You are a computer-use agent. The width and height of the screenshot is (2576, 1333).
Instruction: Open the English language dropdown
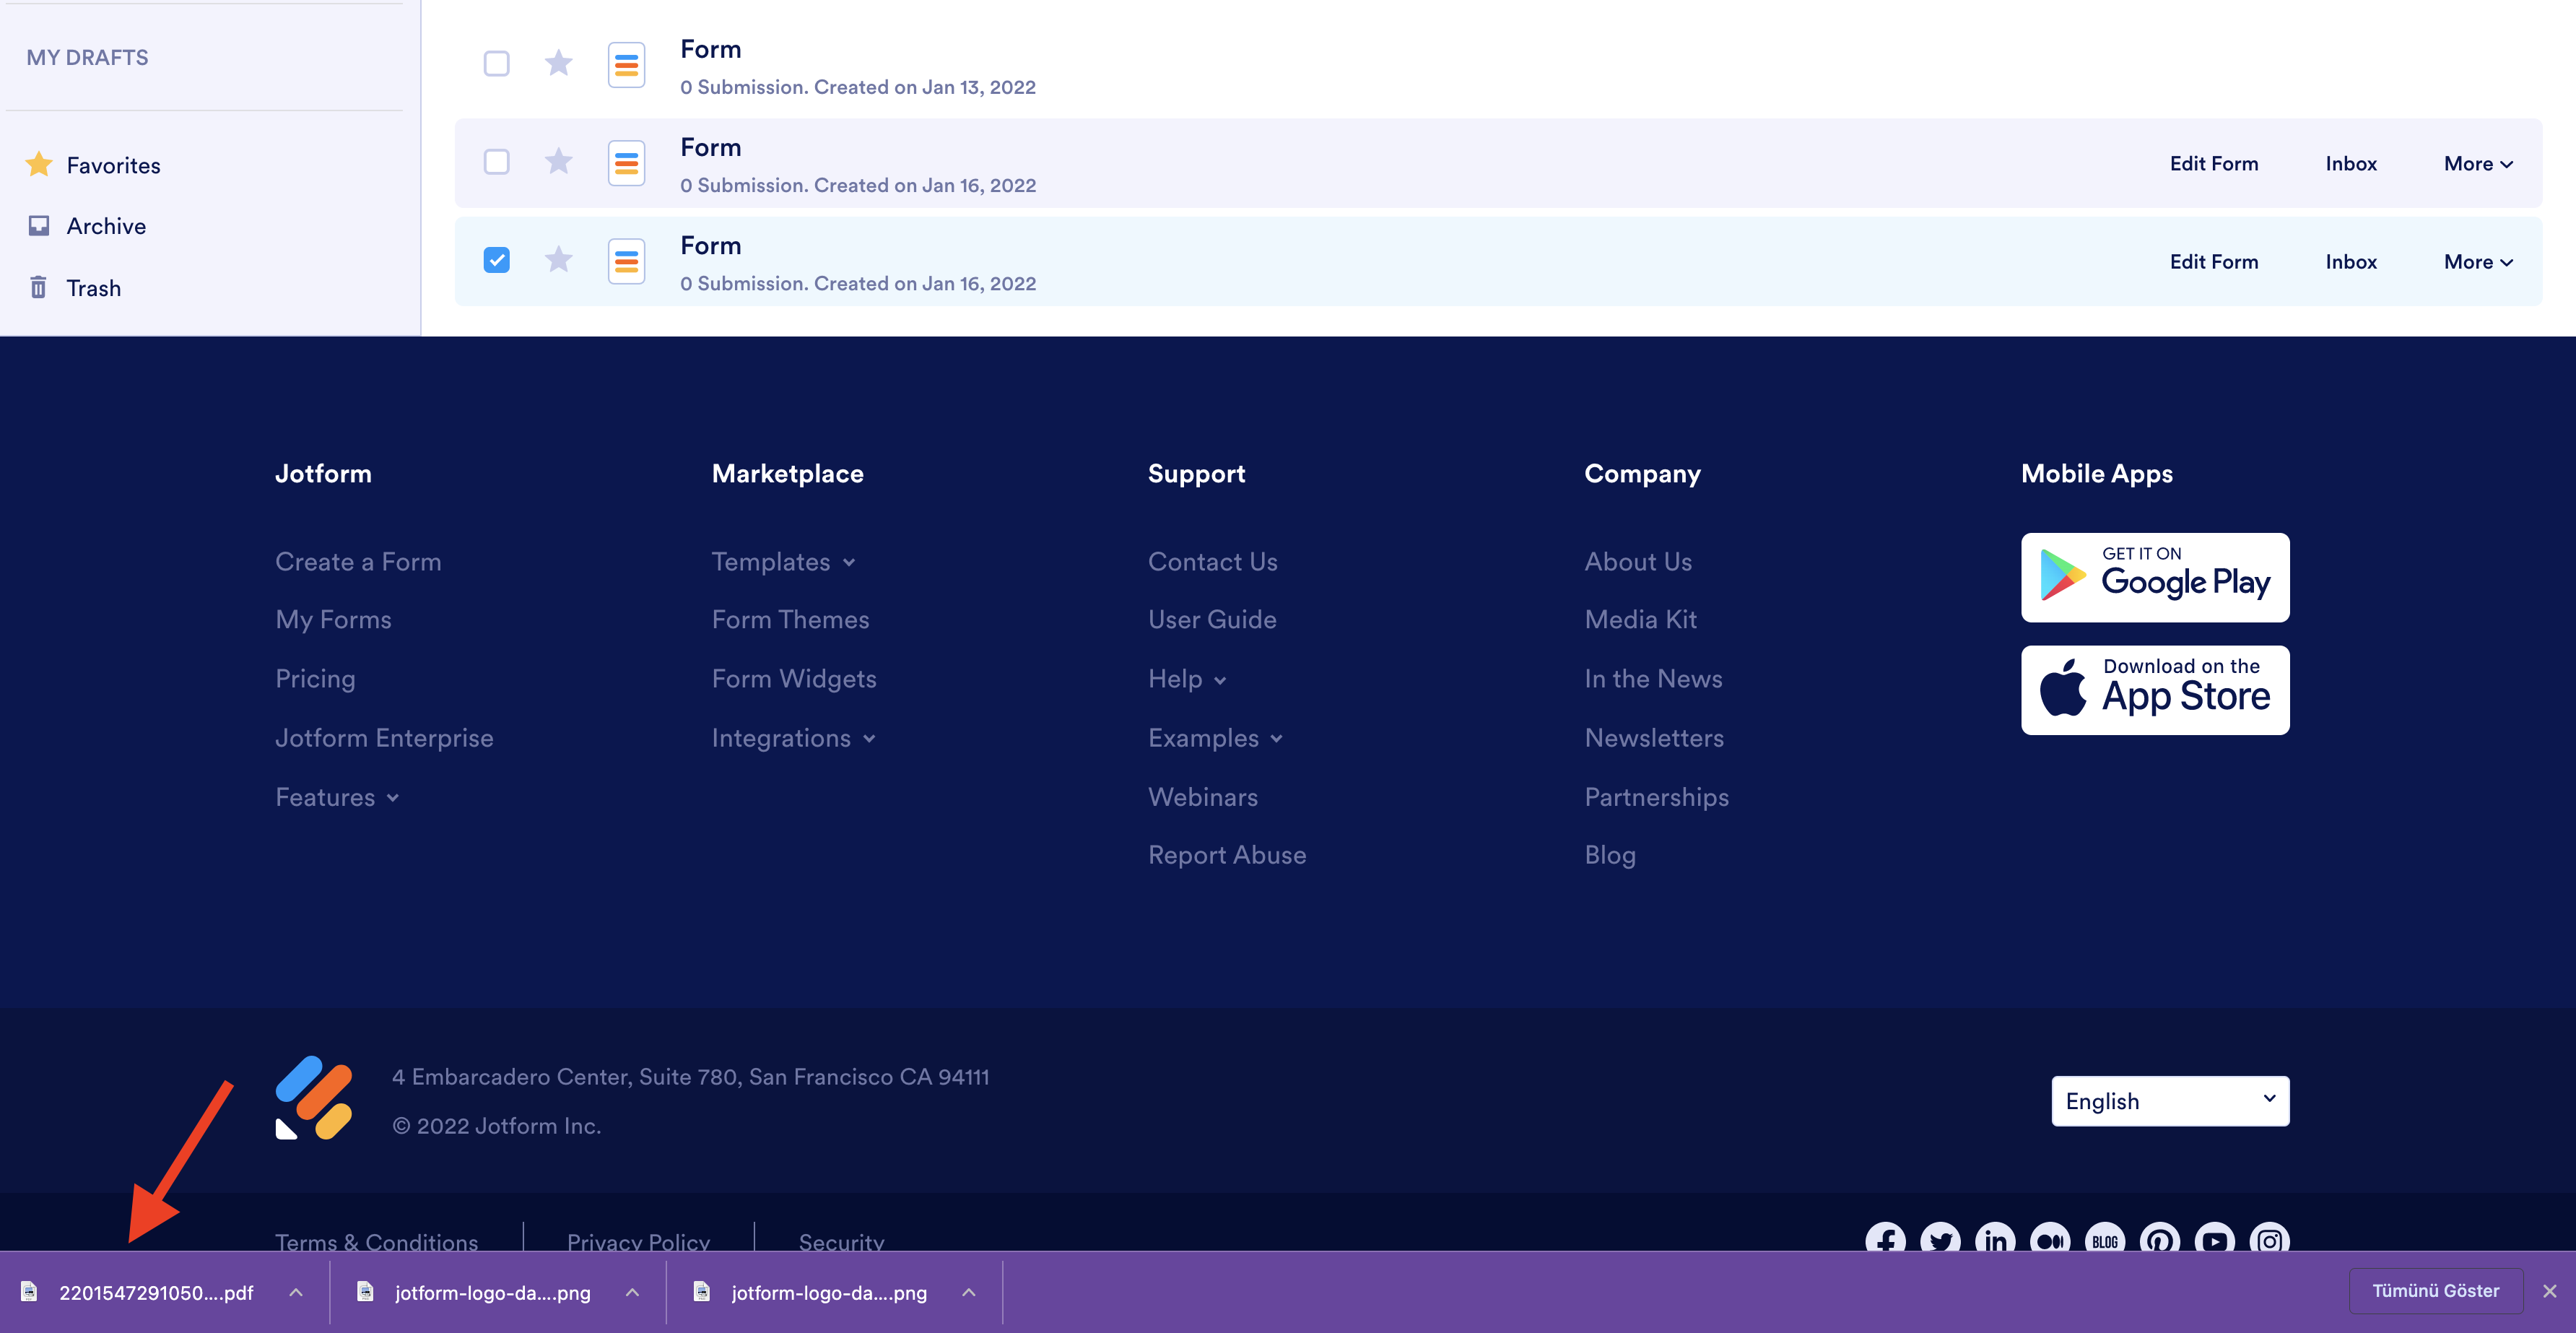click(2169, 1101)
